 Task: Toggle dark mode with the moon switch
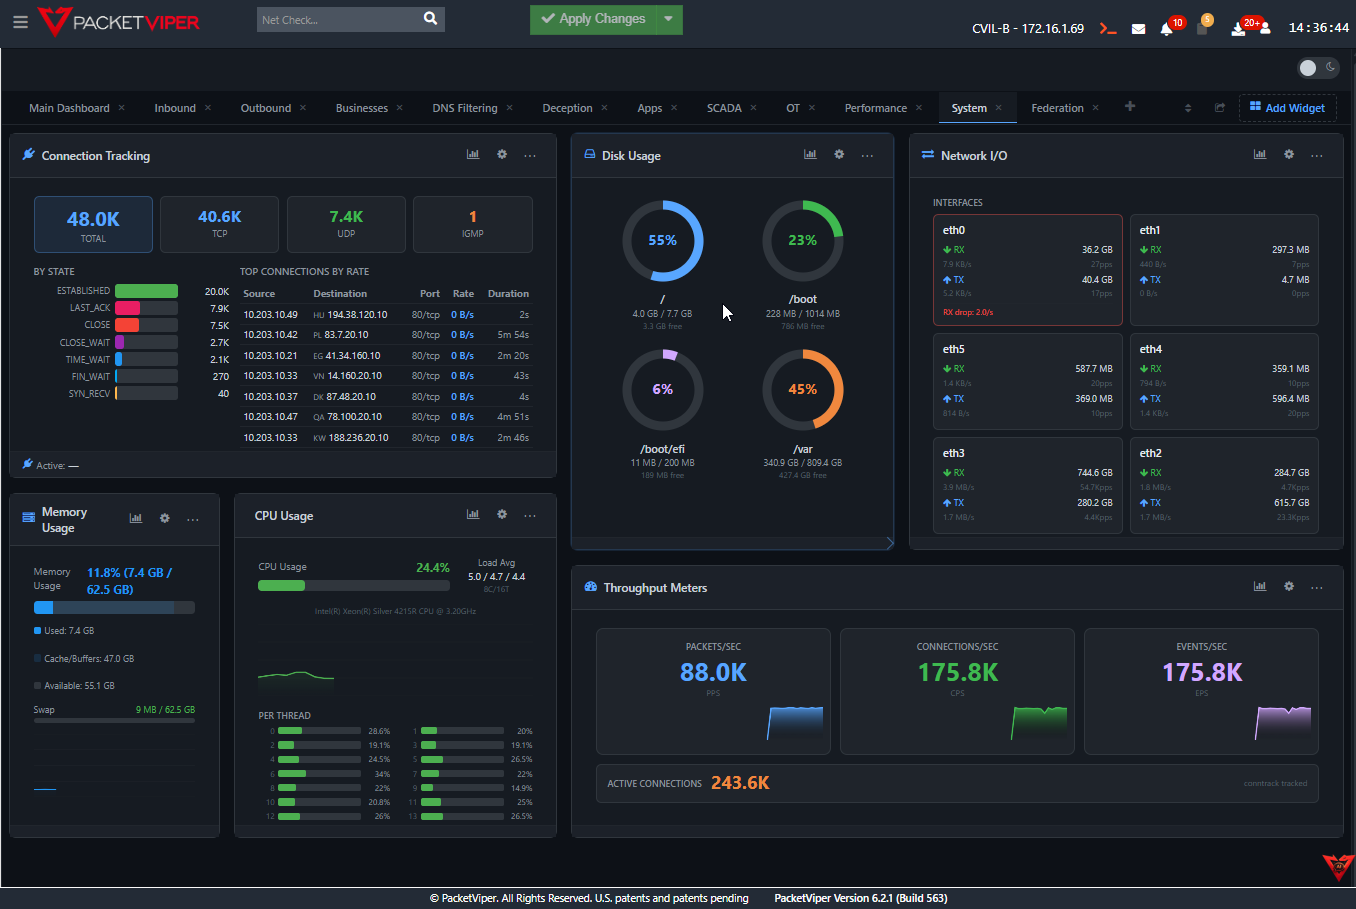point(1329,67)
